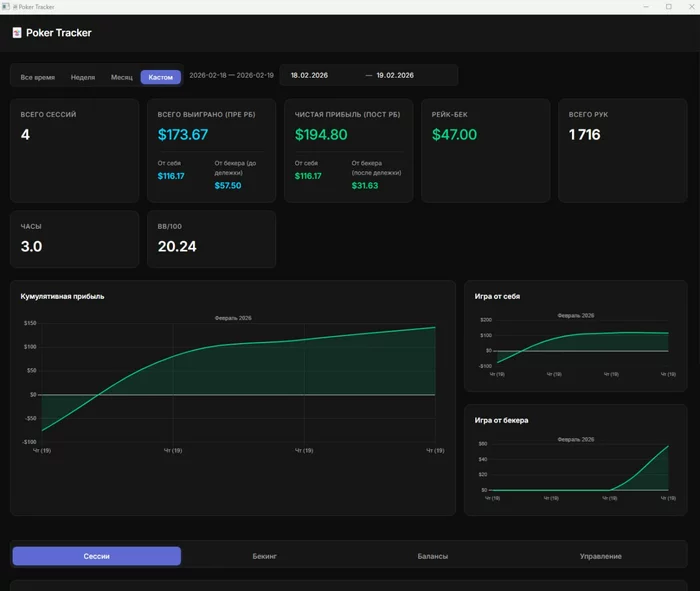Click the total won amount $173.67

183,134
